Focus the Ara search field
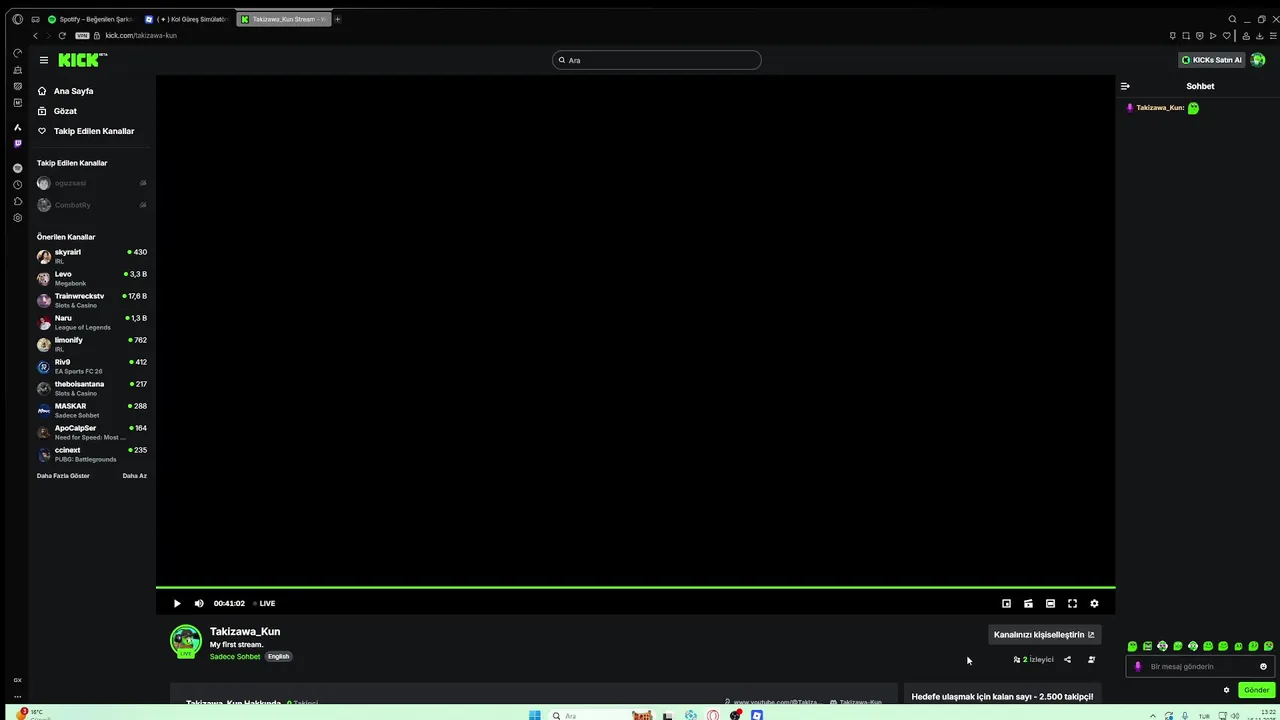The image size is (1280, 720). click(x=657, y=60)
